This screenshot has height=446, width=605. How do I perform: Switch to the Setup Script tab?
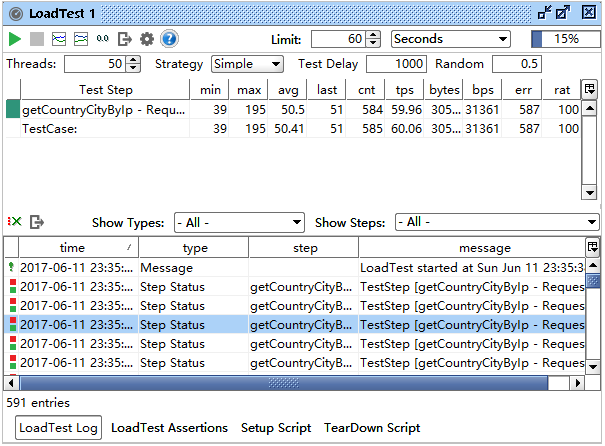tap(276, 427)
